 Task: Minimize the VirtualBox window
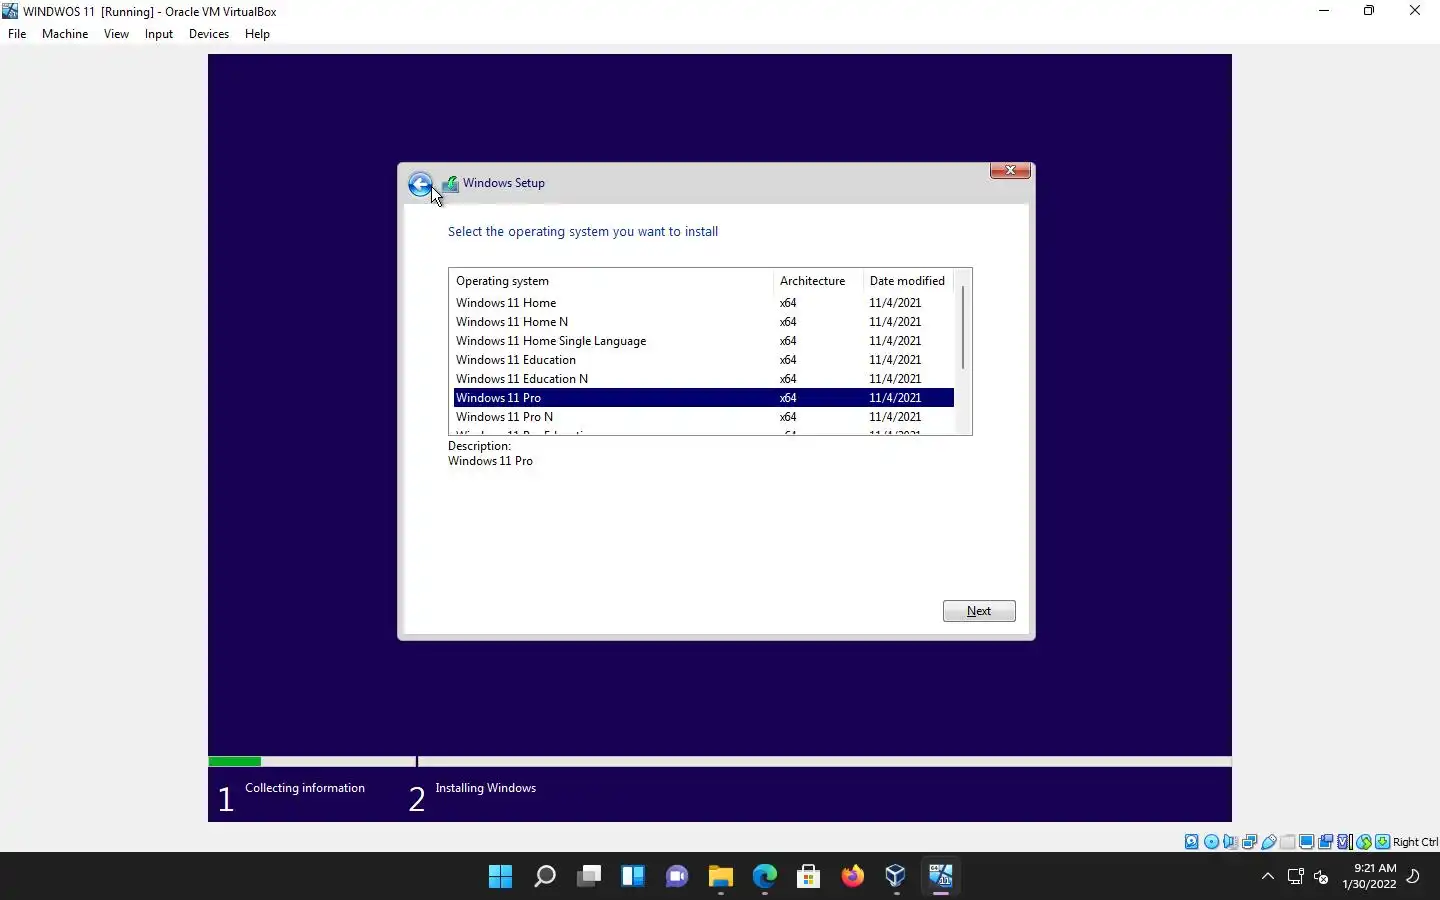pos(1324,11)
